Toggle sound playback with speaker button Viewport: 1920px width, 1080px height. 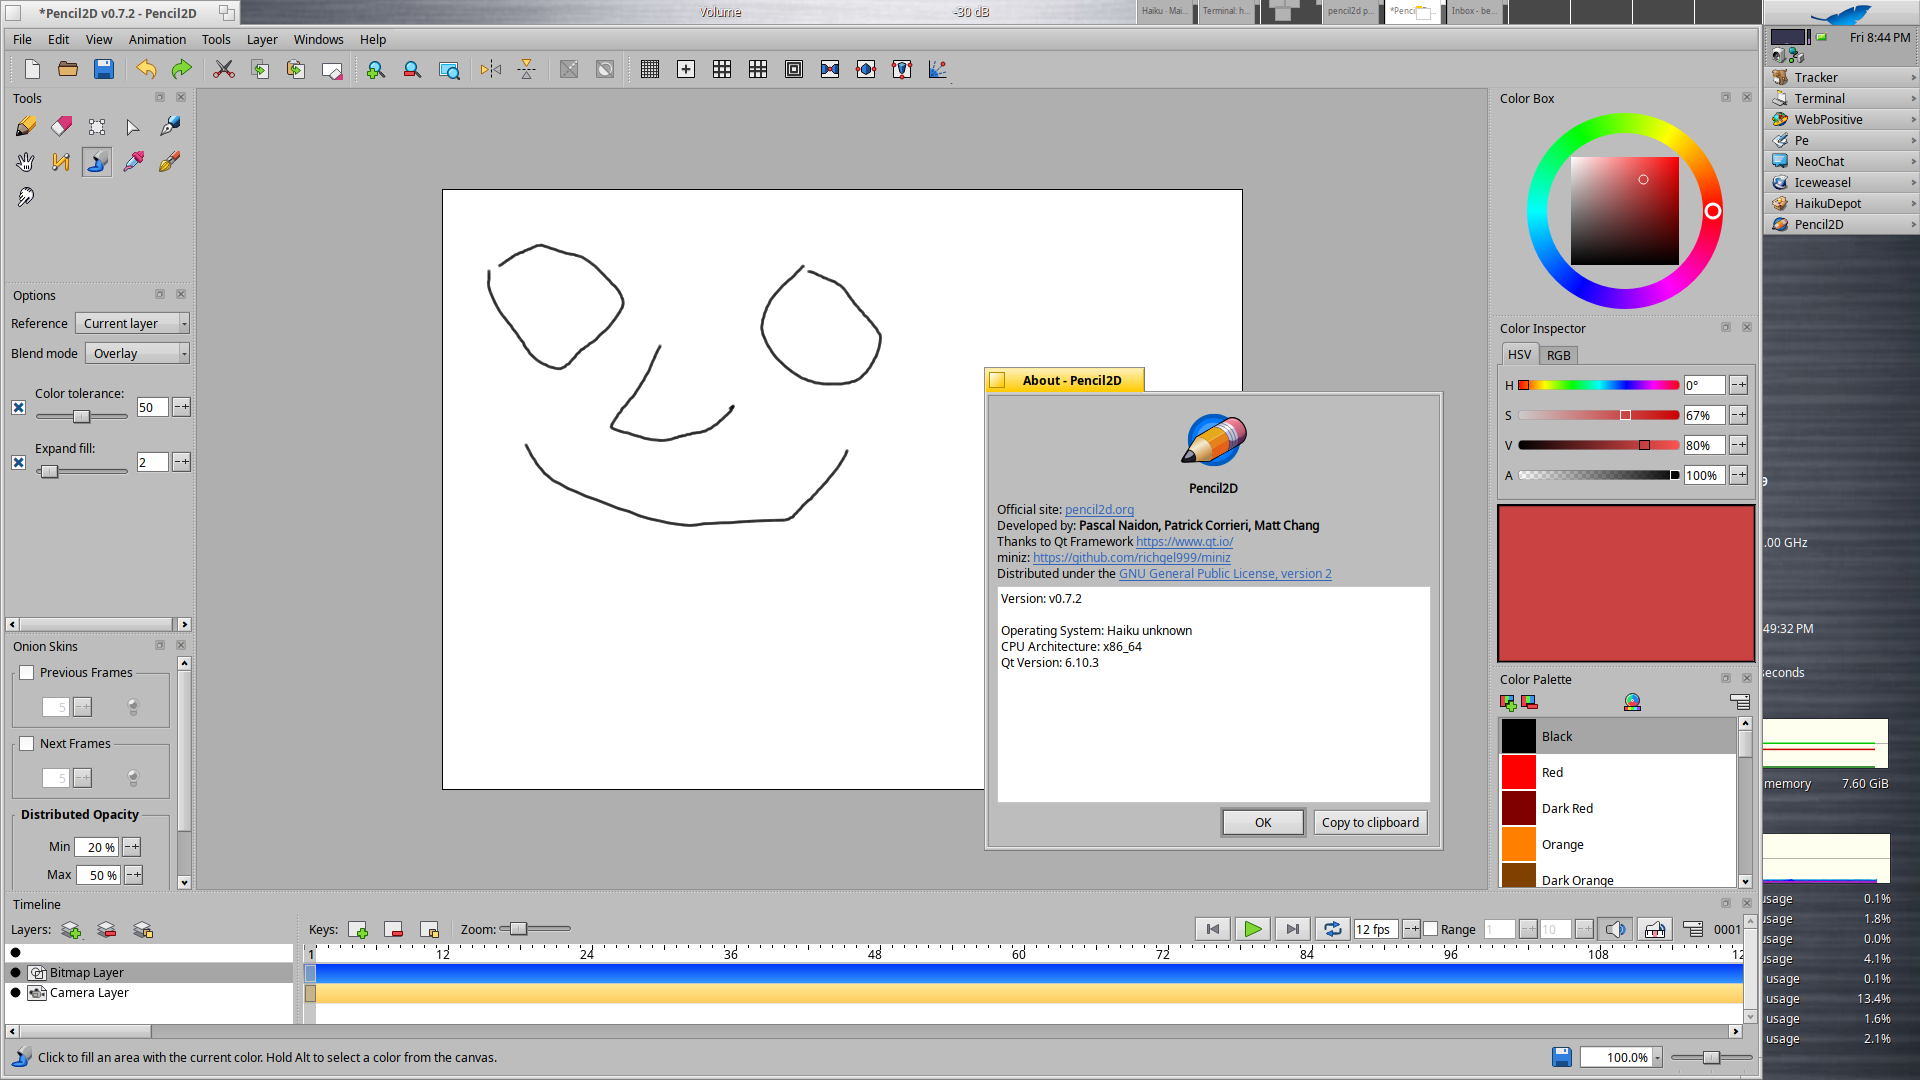point(1615,929)
